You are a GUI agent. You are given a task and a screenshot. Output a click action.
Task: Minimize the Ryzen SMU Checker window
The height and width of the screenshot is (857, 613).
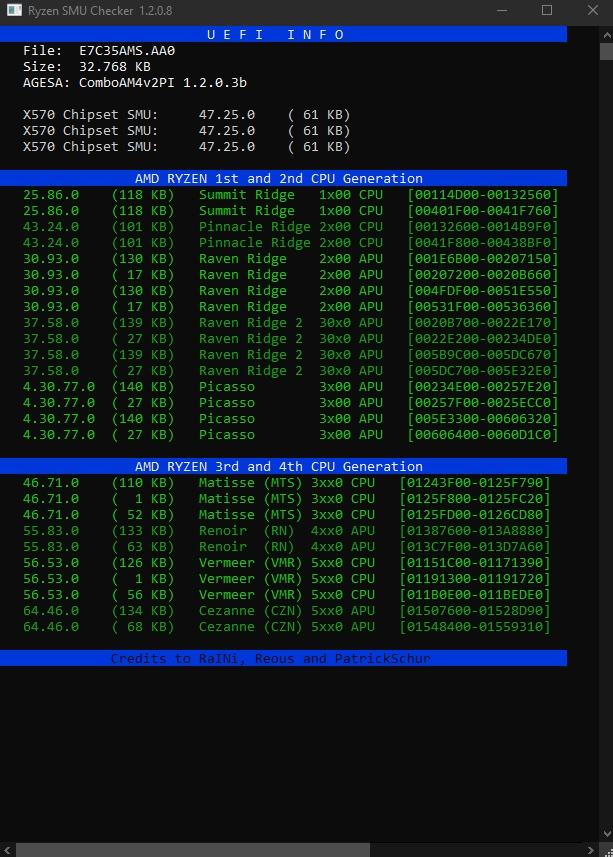502,10
